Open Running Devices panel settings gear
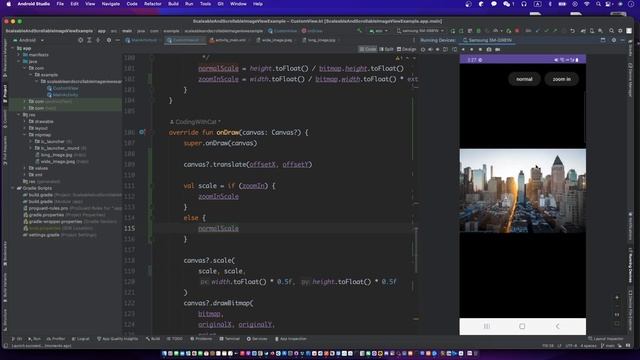 coord(613,40)
